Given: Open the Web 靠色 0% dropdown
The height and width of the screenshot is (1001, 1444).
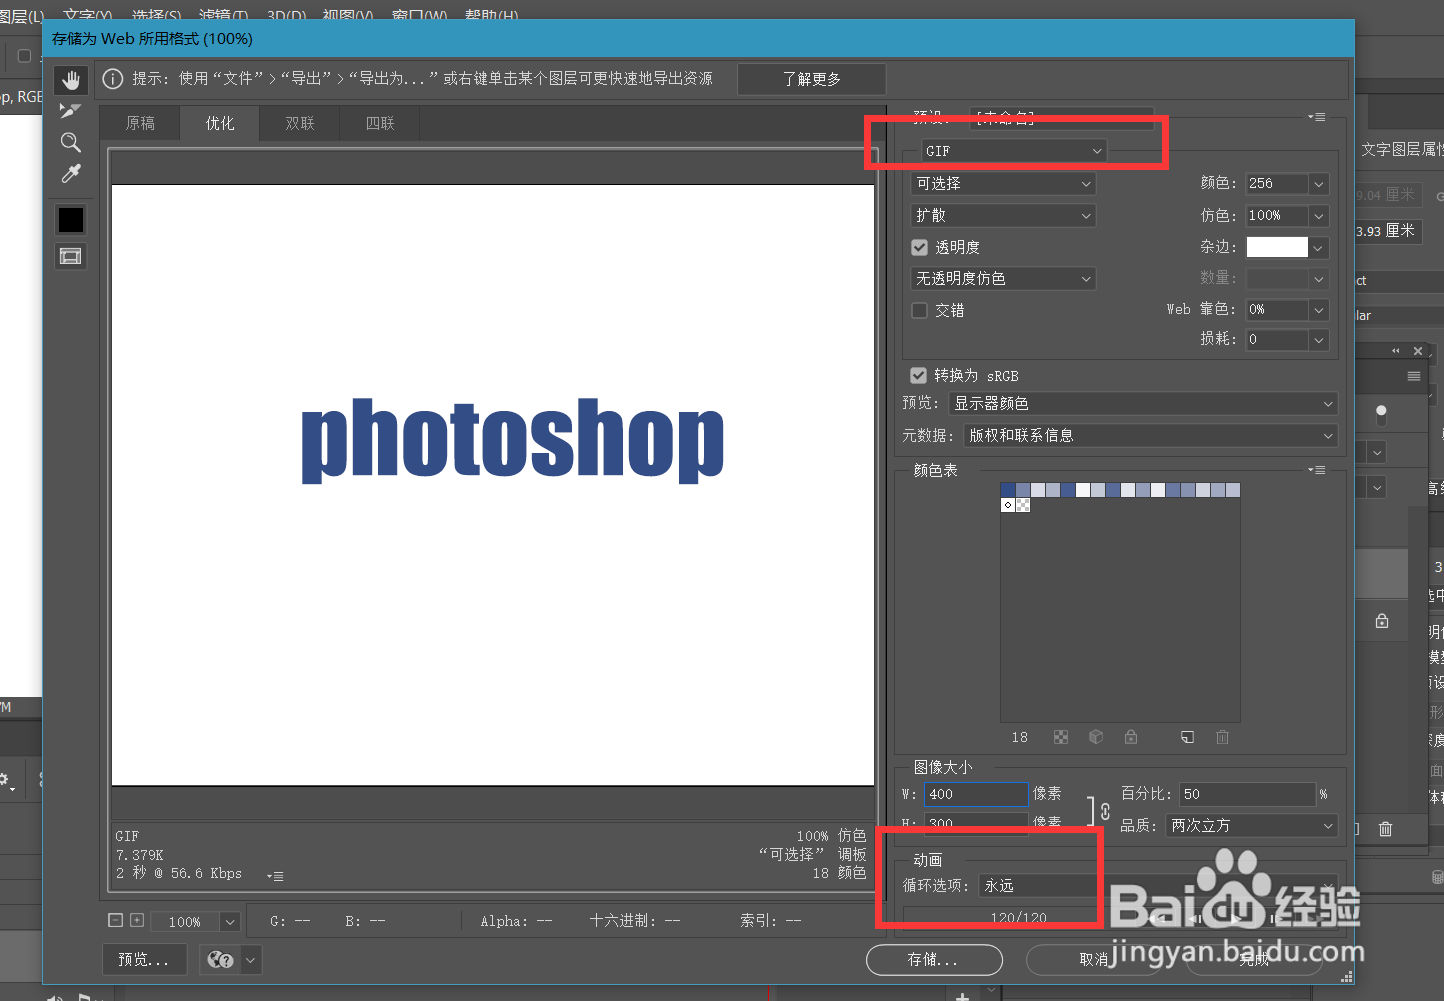Looking at the screenshot, I should coord(1319,310).
